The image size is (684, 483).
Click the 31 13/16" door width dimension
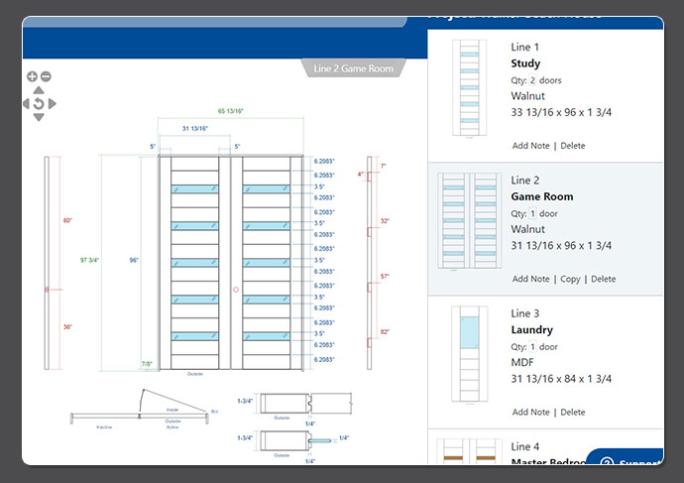(195, 128)
